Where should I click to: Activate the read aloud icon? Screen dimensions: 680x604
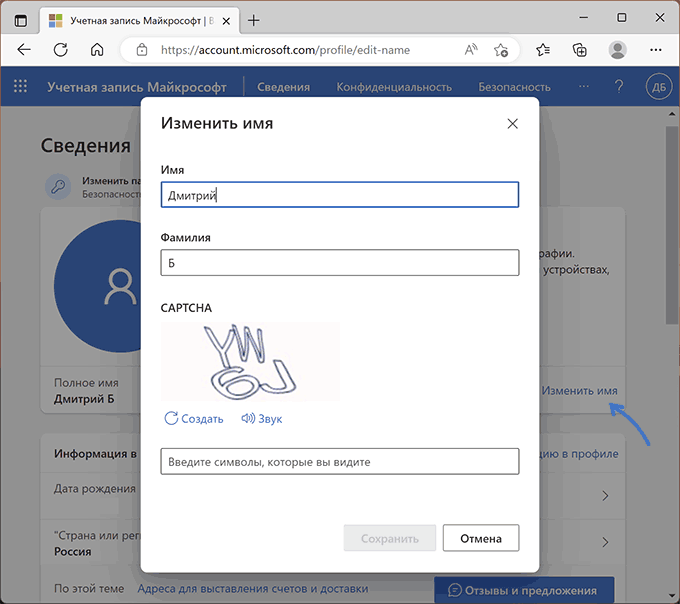471,50
